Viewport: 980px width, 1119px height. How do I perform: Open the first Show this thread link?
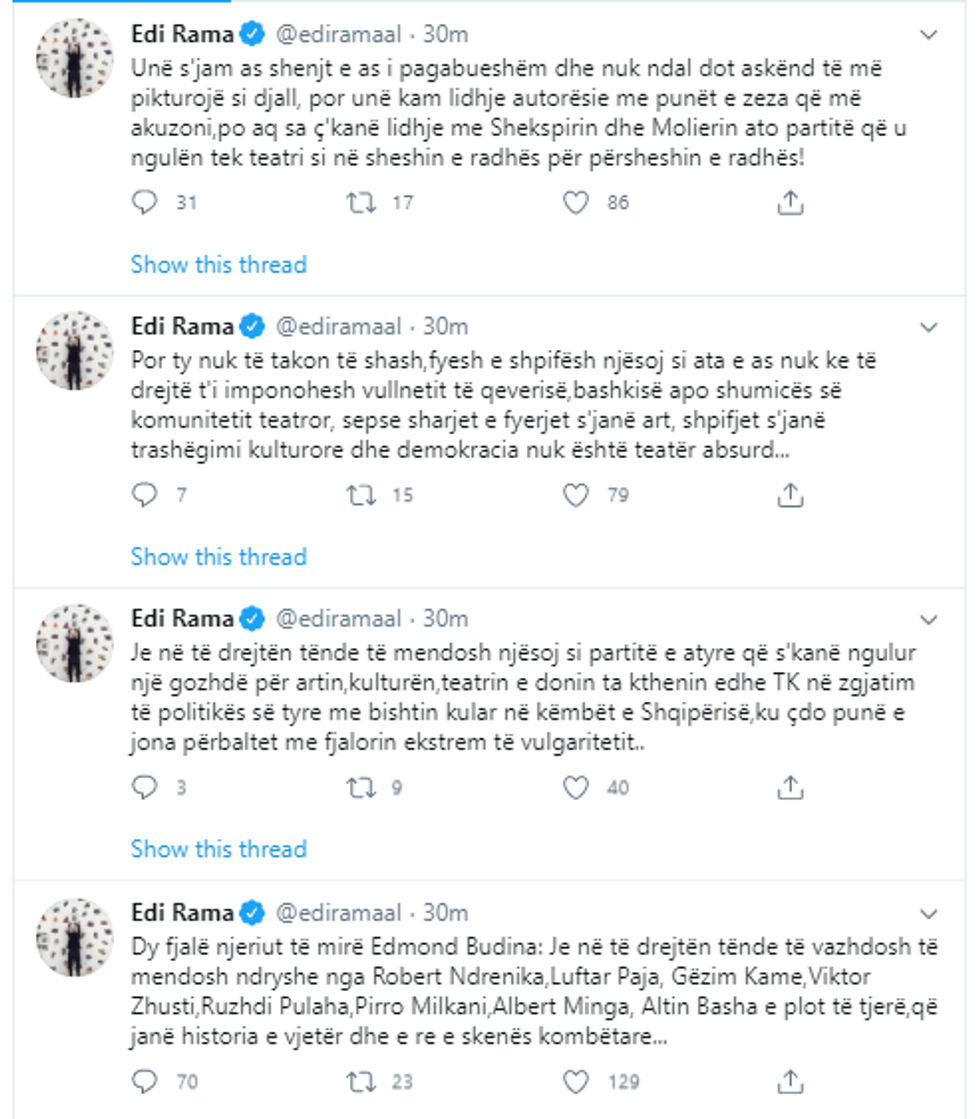coord(215,265)
